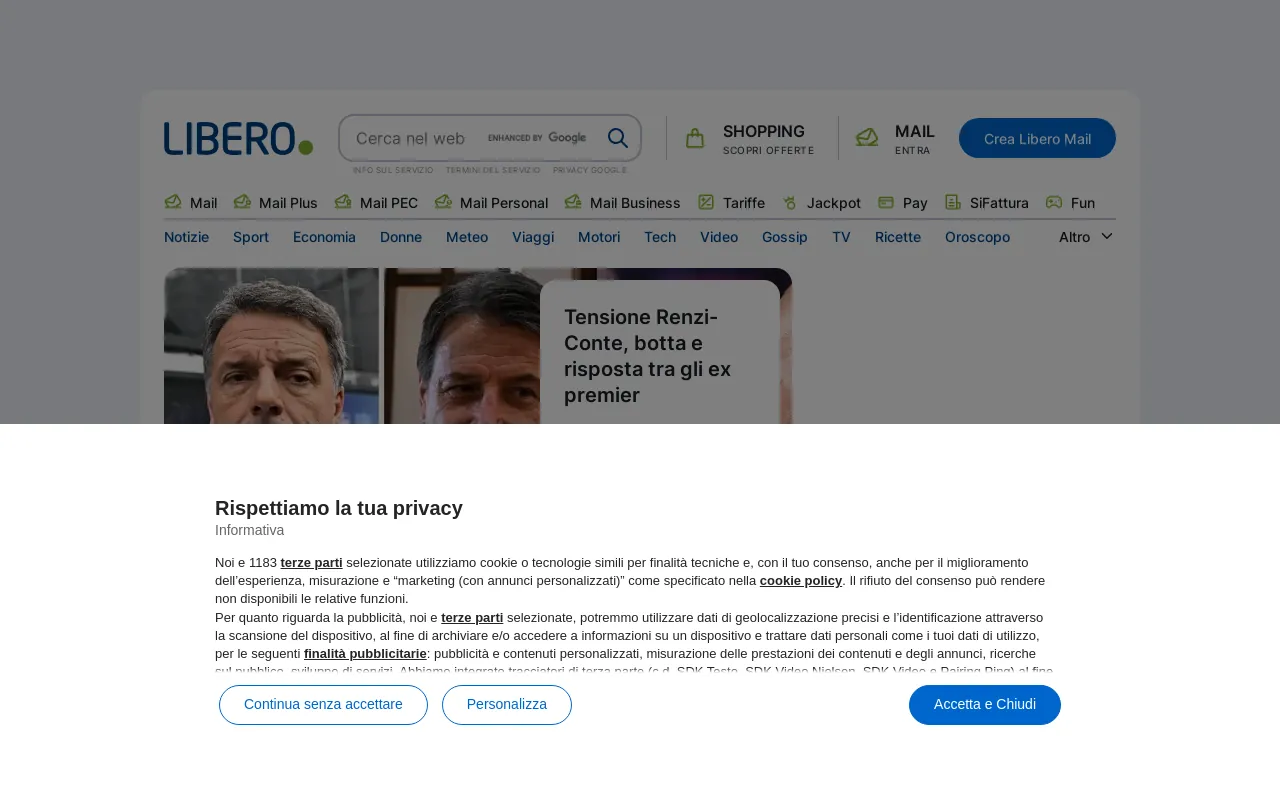Open Info sul servizio link

393,170
